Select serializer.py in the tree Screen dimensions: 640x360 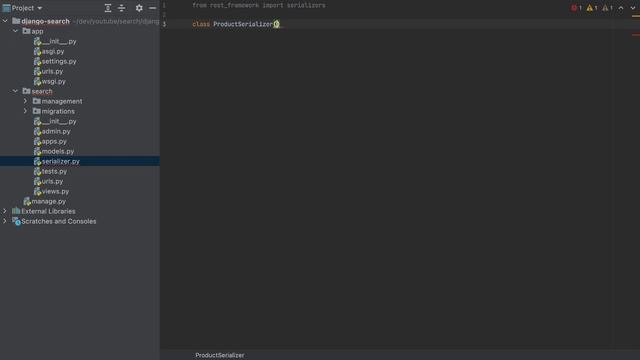[x=60, y=161]
